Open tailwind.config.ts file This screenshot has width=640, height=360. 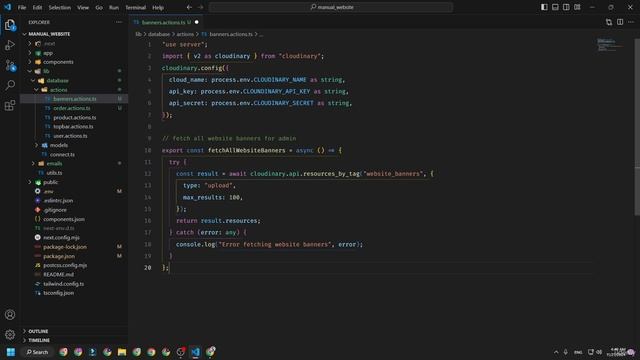tap(74, 284)
